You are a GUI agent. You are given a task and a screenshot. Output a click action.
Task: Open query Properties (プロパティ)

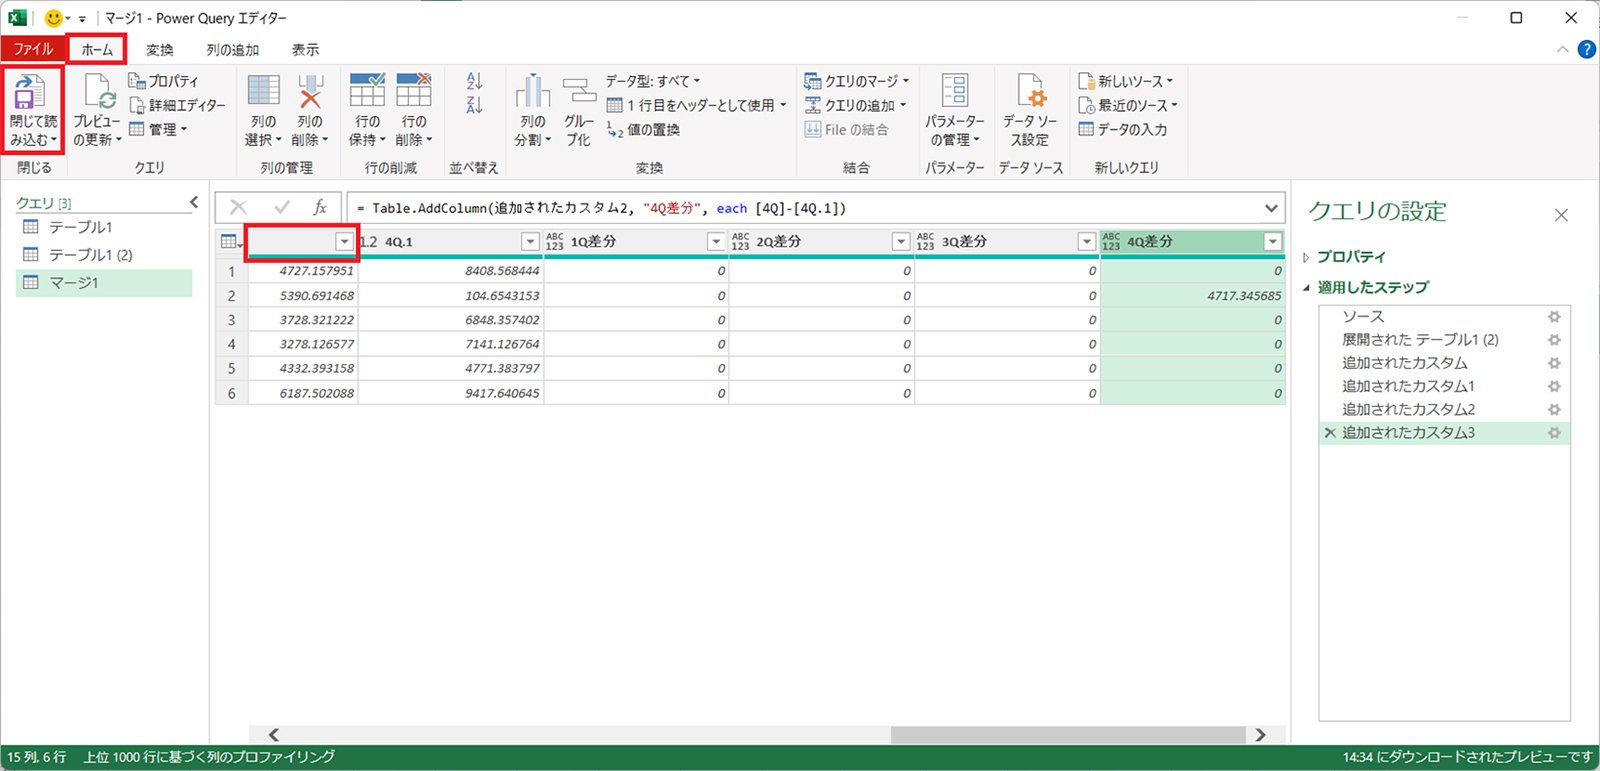coord(163,81)
